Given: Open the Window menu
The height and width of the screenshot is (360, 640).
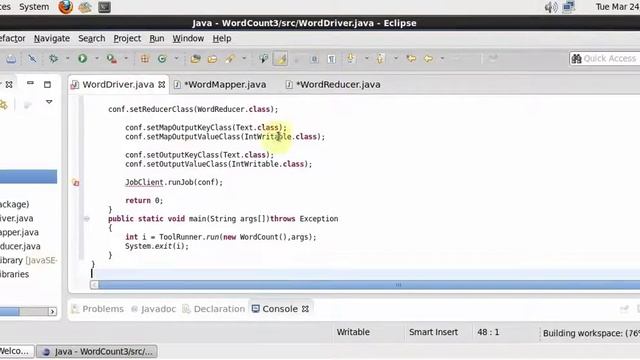Looking at the screenshot, I should click(x=188, y=38).
